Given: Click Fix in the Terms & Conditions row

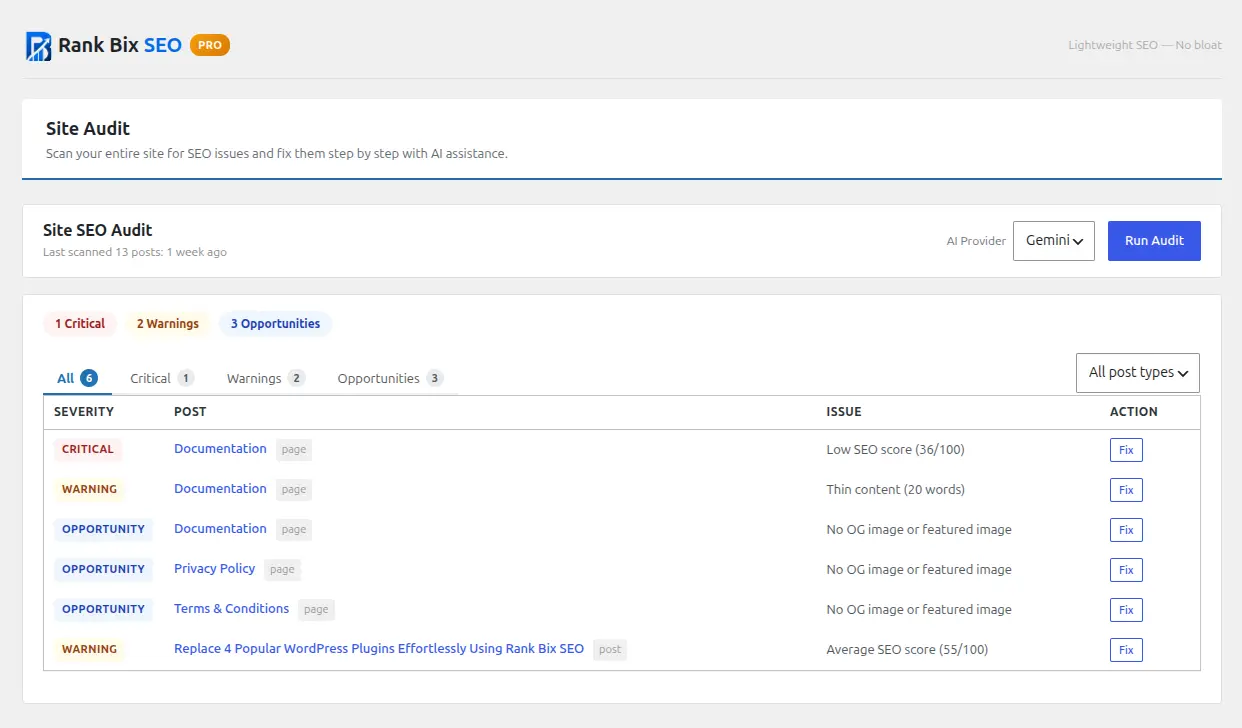Looking at the screenshot, I should pos(1126,610).
